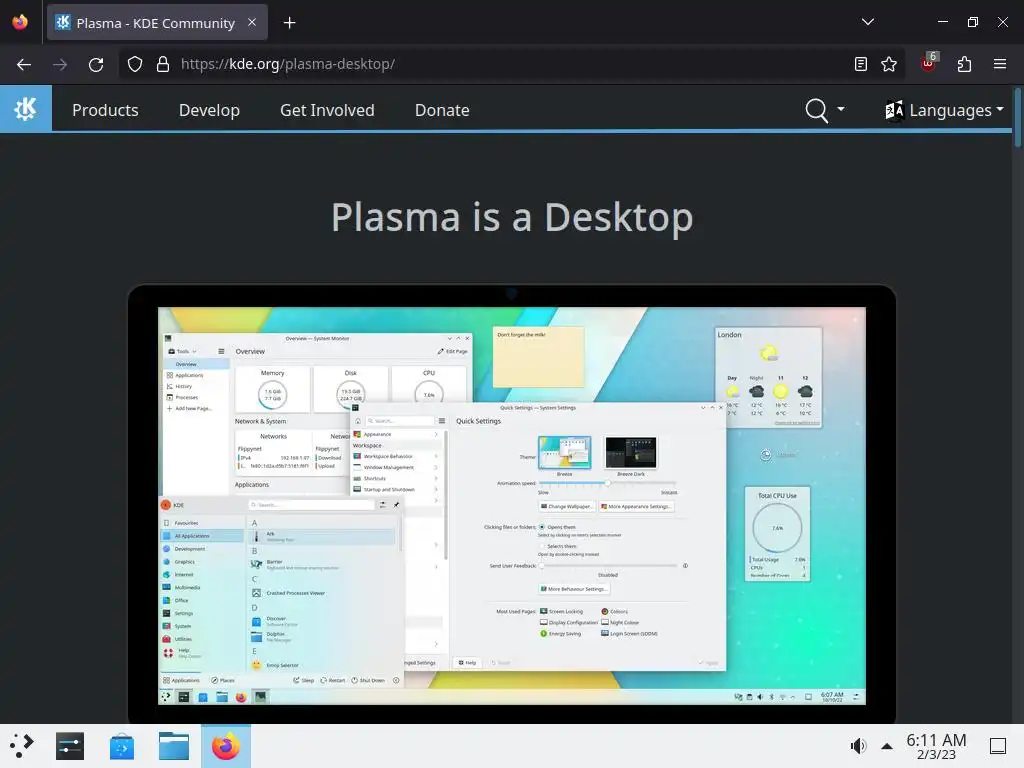Open the uBlock Origin extension icon
Screen dimensions: 1024x768
pos(928,63)
